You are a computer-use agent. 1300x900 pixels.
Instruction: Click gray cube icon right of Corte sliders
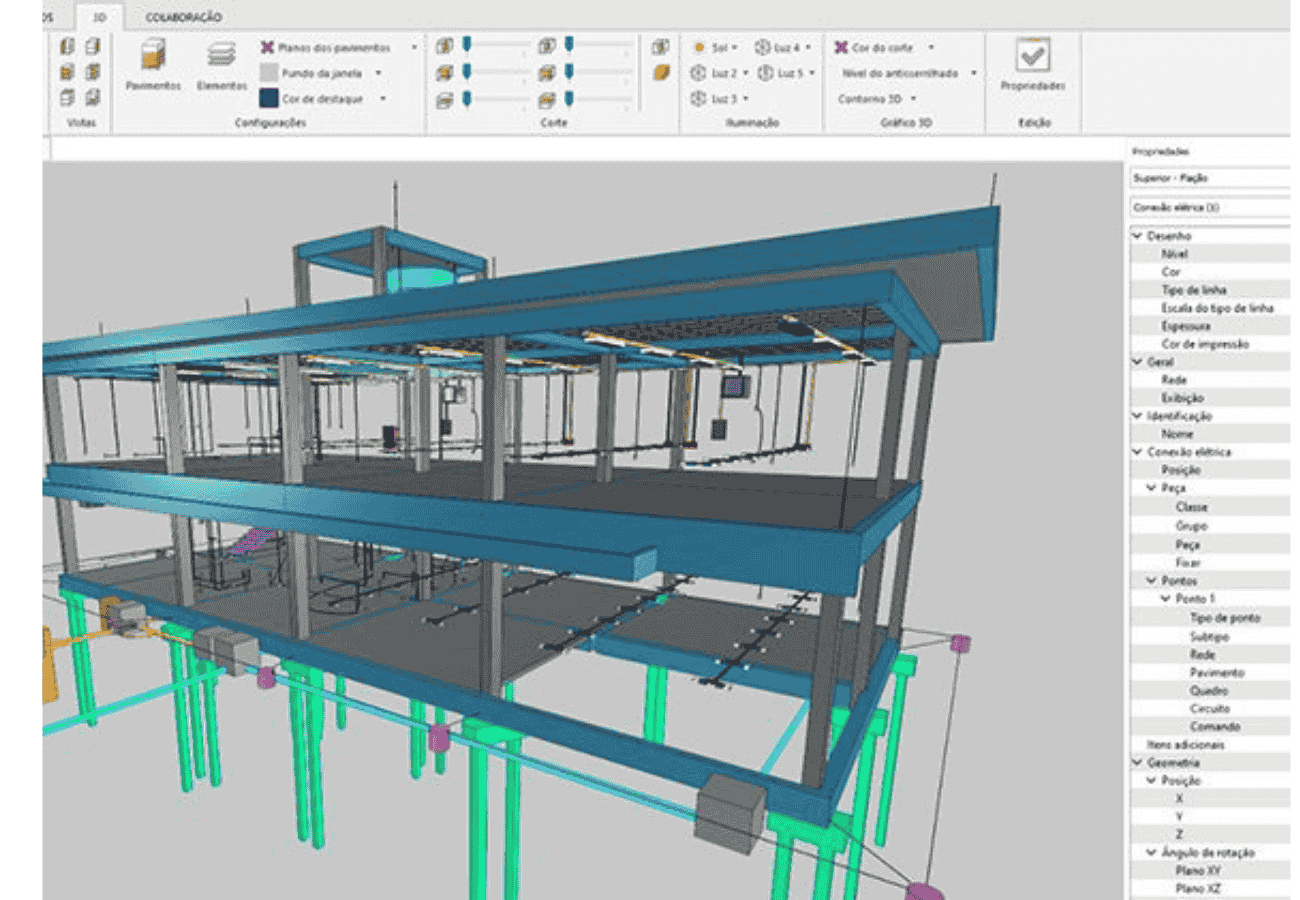coord(660,46)
